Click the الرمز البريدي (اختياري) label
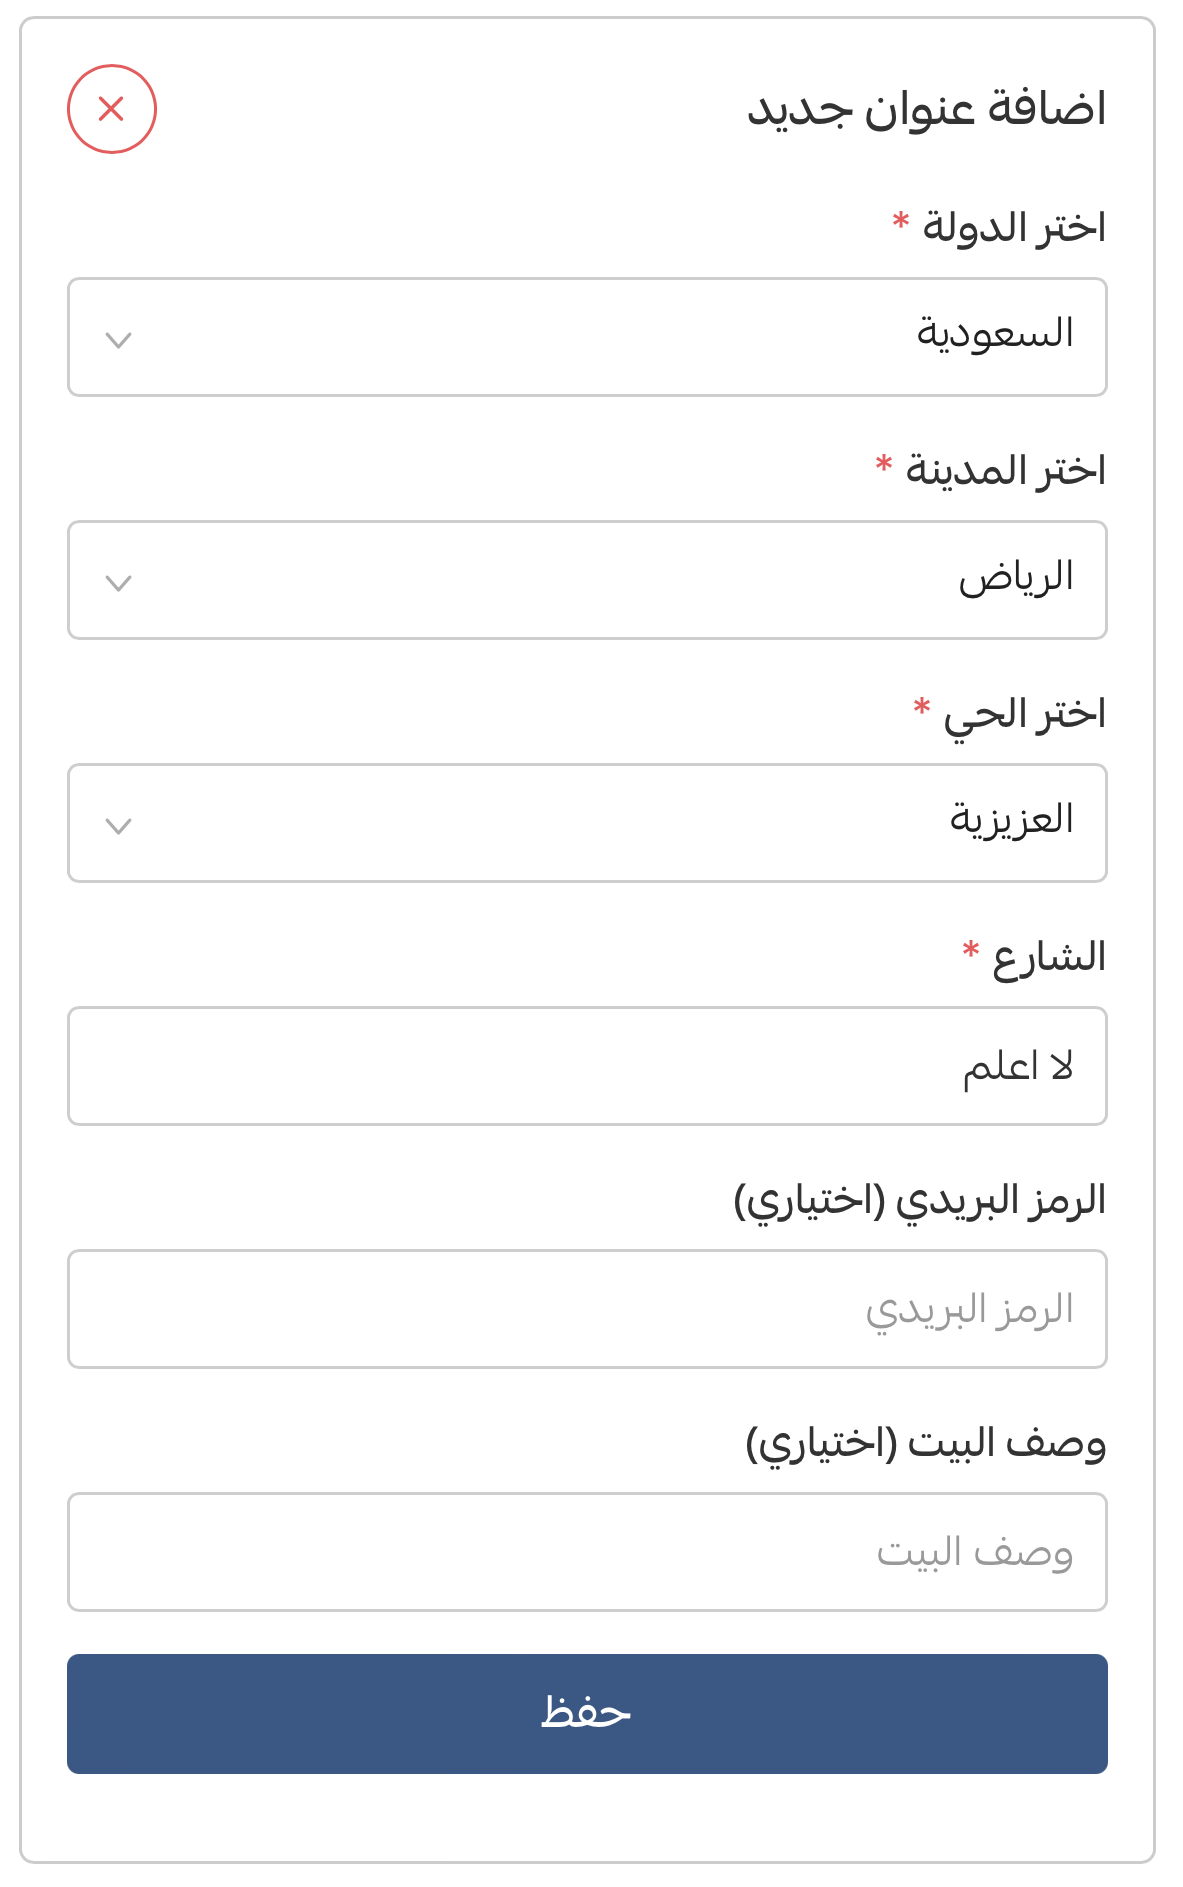 (920, 1201)
